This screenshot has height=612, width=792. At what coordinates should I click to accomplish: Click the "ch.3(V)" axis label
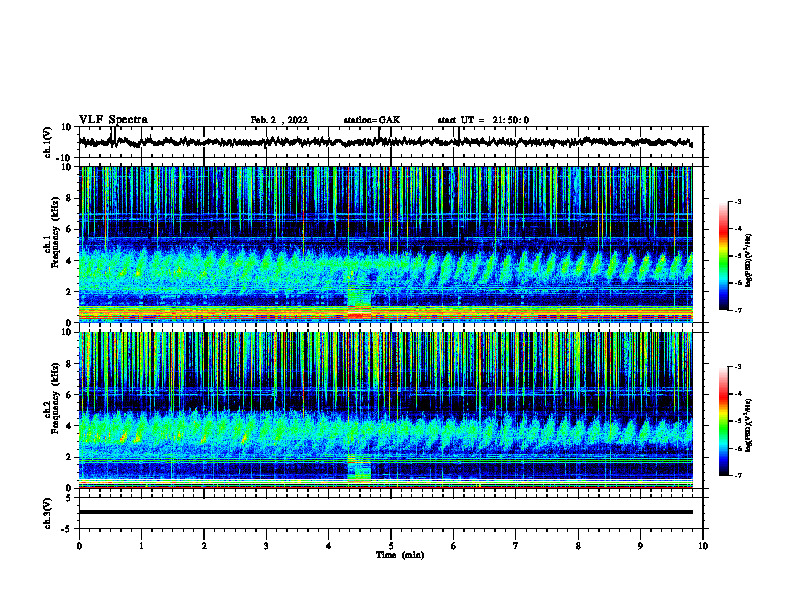tap(48, 513)
